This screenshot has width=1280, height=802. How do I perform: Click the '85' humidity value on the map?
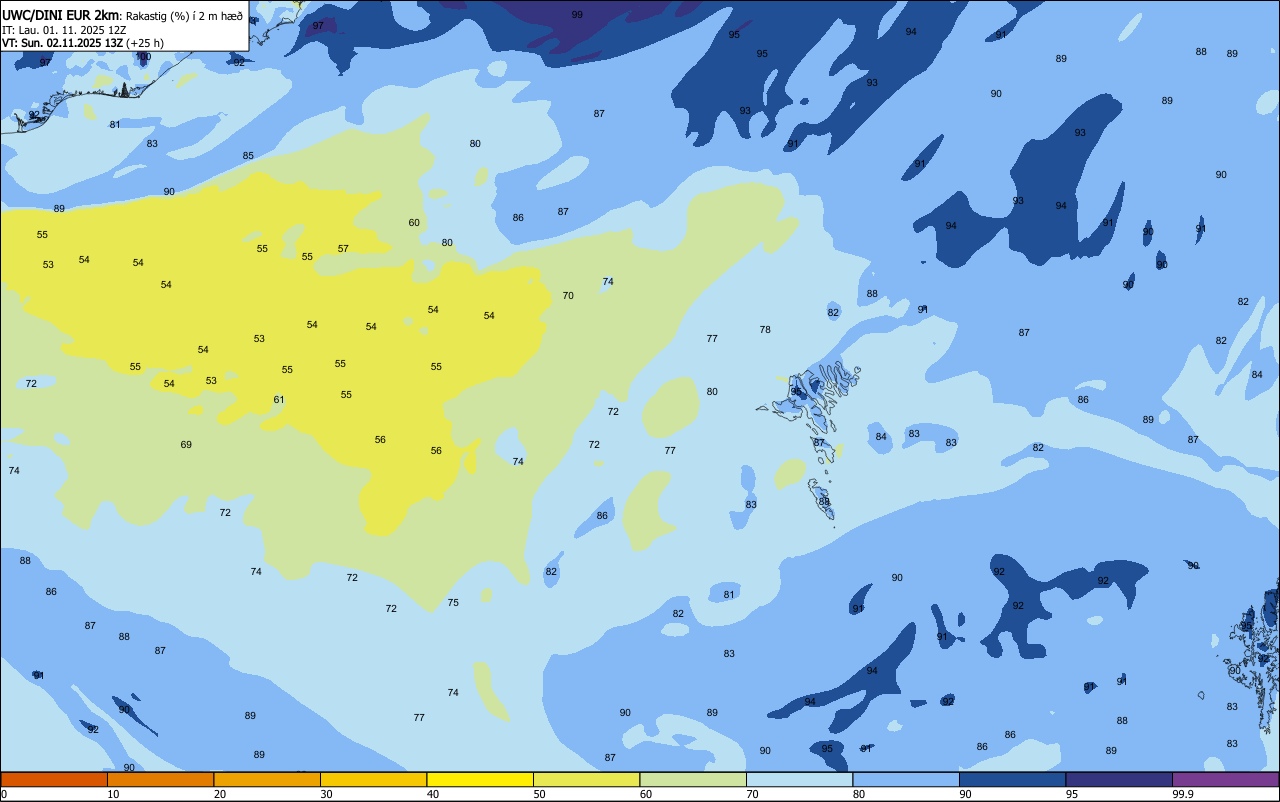point(248,155)
